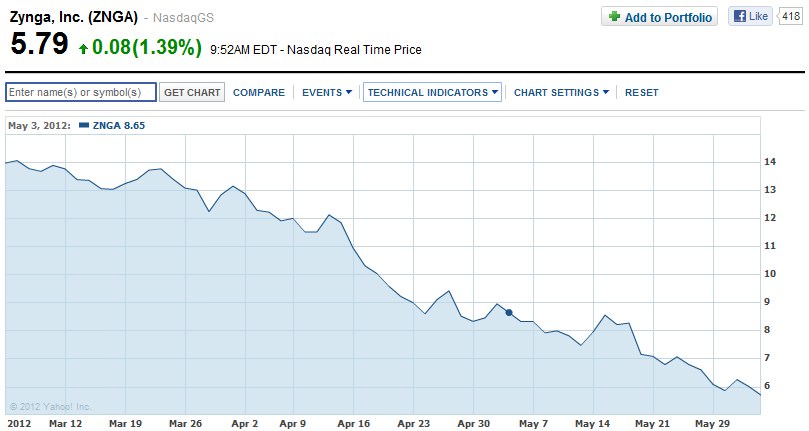Click the 418 likes count bubble

[790, 16]
